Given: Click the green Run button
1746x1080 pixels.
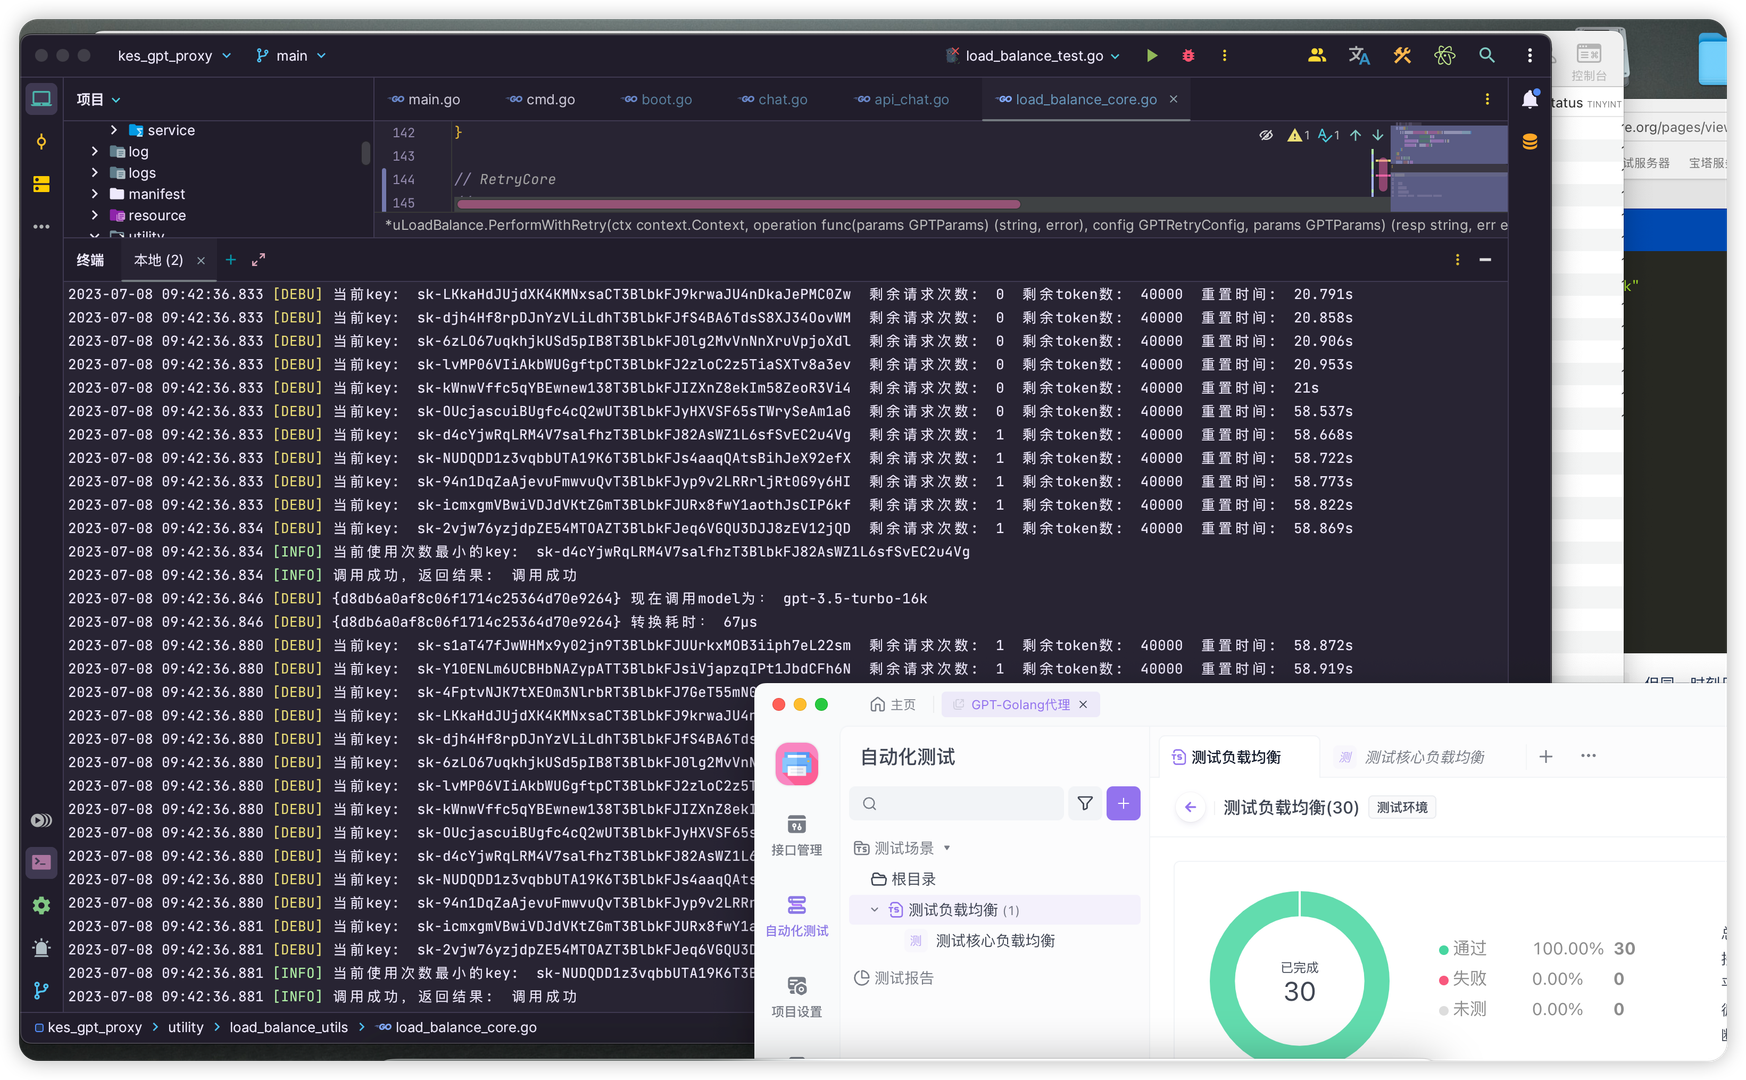Looking at the screenshot, I should (x=1152, y=56).
